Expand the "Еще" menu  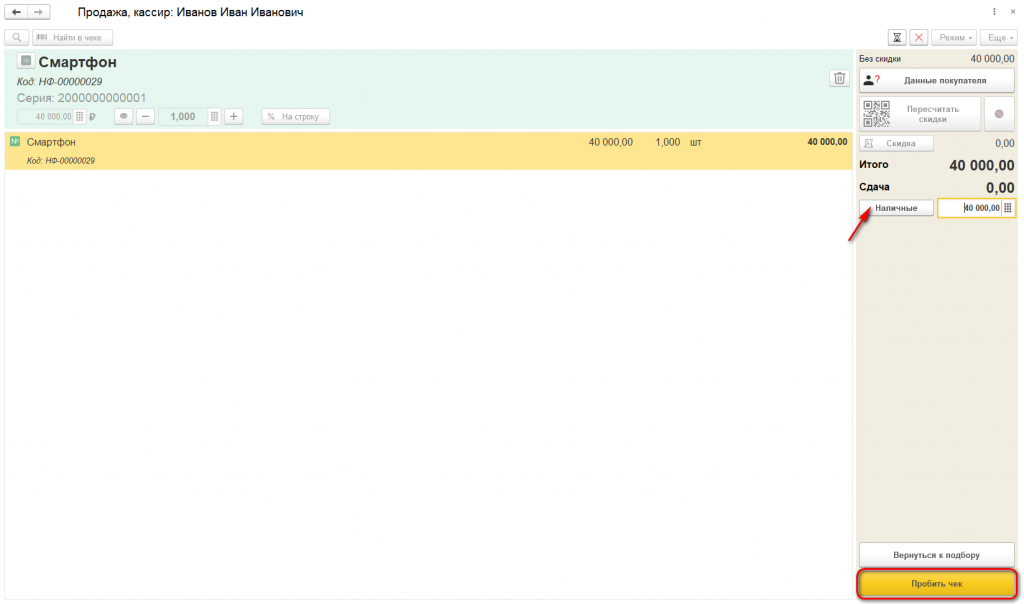[x=999, y=38]
